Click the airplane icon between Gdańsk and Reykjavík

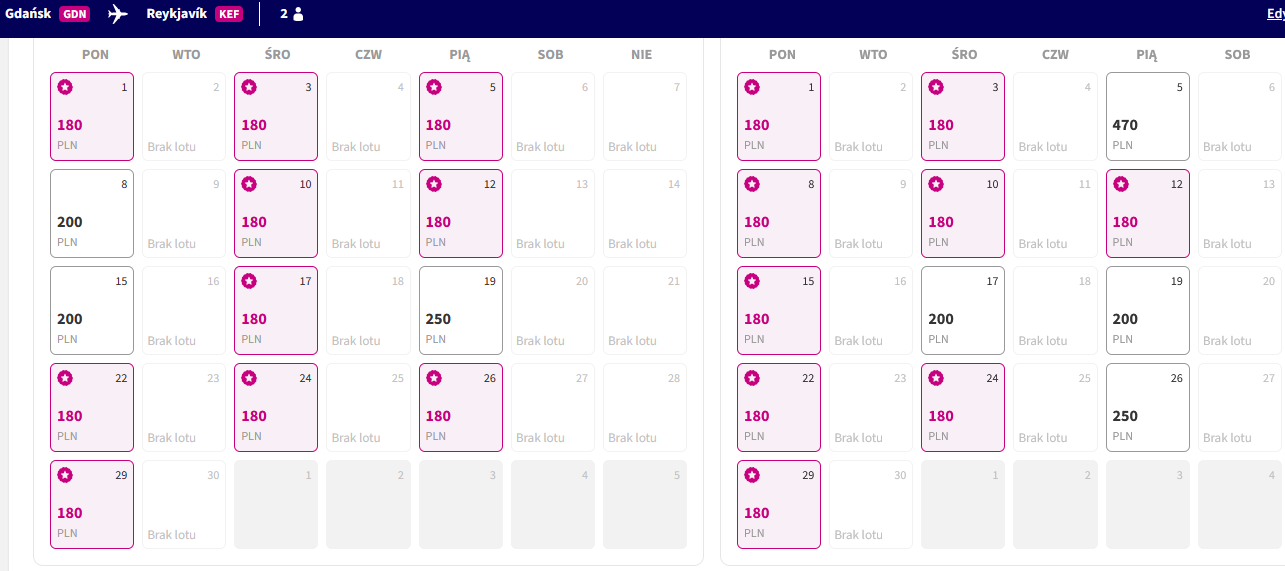click(x=118, y=14)
